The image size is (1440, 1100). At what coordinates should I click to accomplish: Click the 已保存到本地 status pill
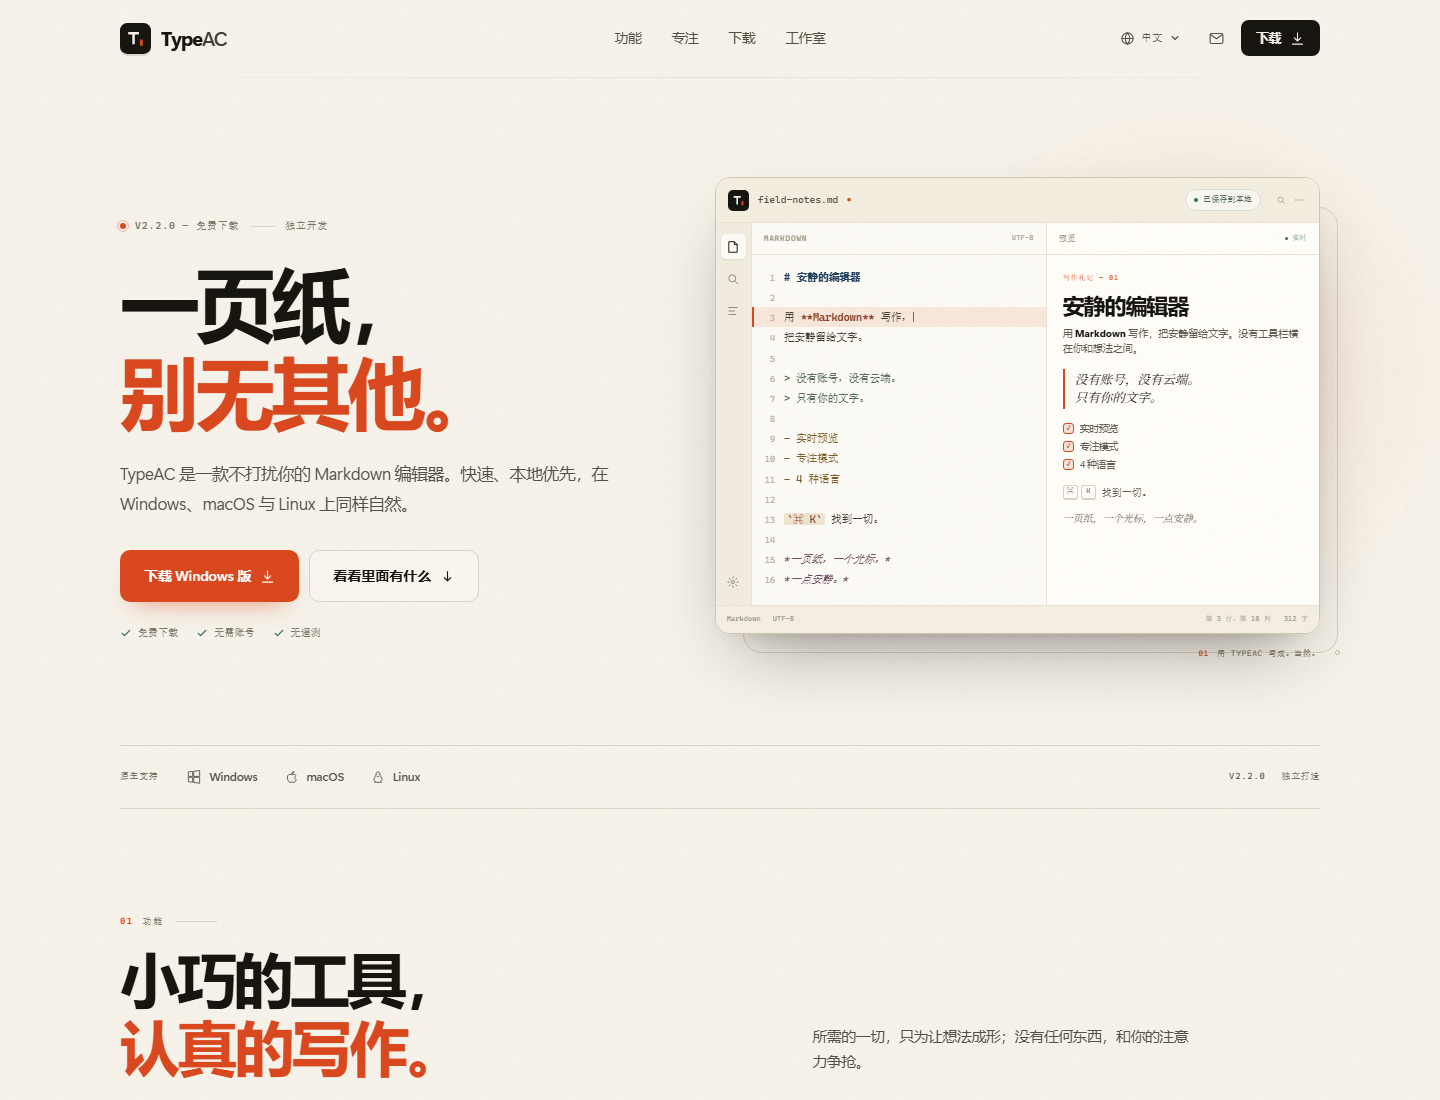tap(1222, 200)
